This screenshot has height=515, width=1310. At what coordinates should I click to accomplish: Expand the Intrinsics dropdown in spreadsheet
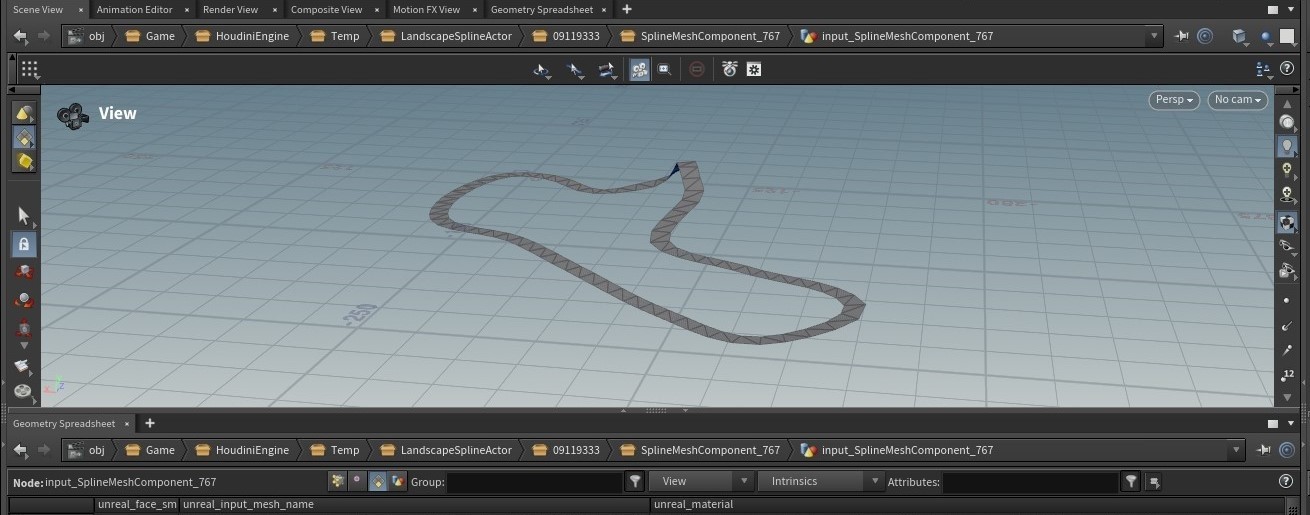821,482
